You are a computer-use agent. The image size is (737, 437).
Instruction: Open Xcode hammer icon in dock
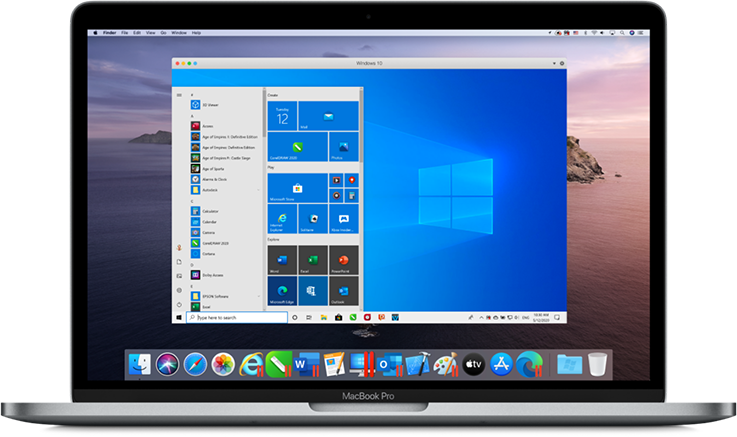(x=418, y=364)
